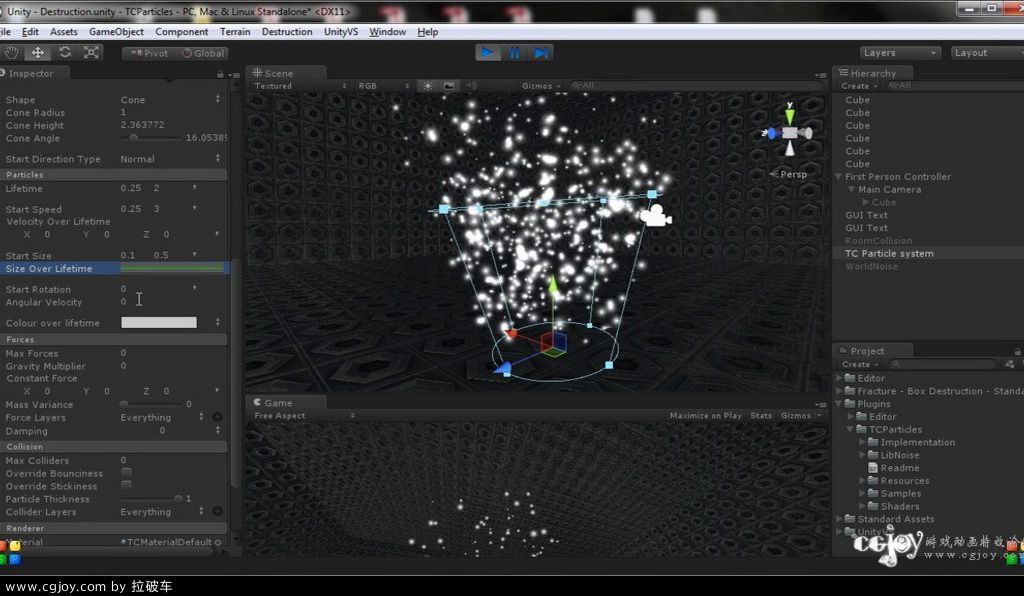The height and width of the screenshot is (596, 1024).
Task: Open the Edit menu
Action: tap(30, 31)
